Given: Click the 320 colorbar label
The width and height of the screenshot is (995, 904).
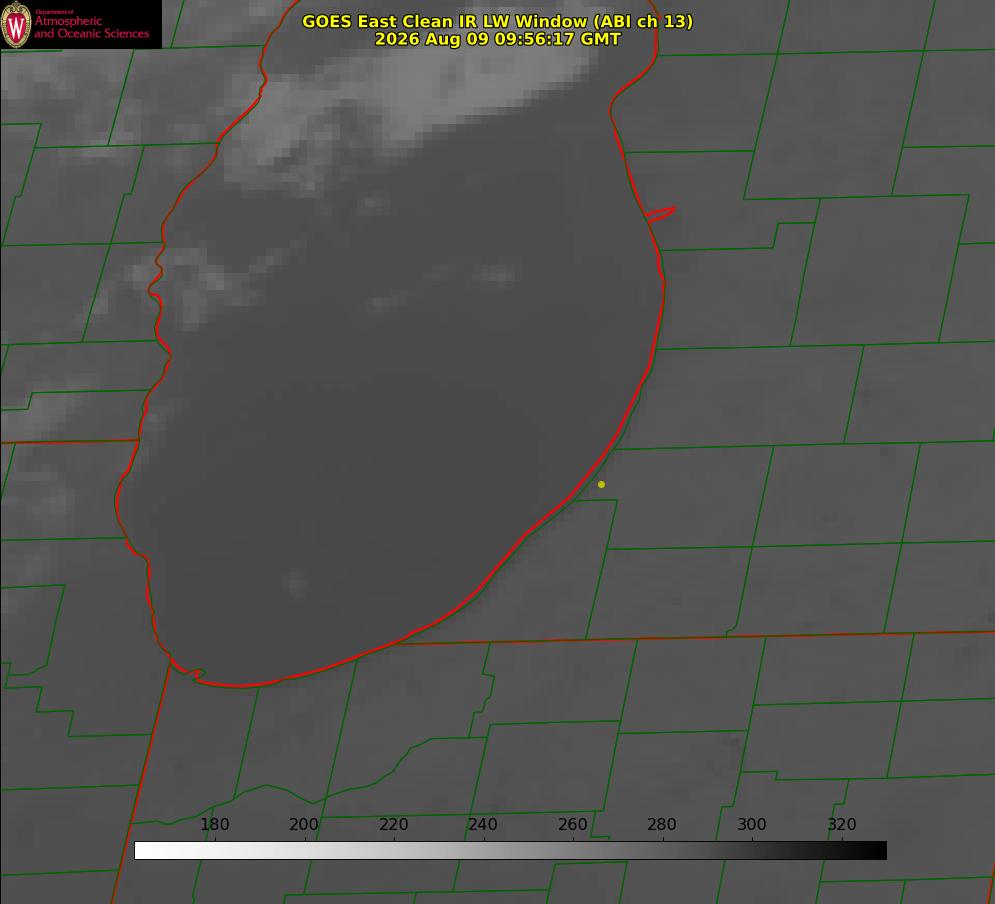Looking at the screenshot, I should tap(842, 824).
